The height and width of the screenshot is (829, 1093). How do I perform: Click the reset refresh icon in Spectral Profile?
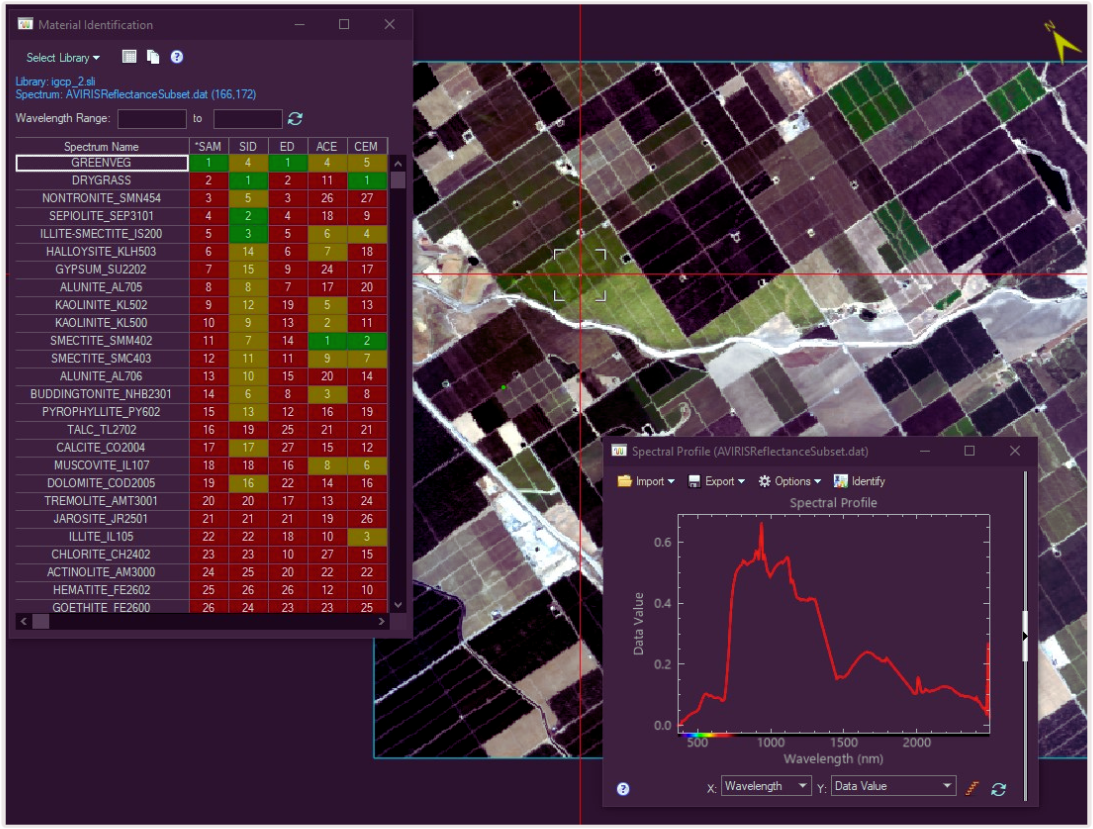tap(998, 788)
